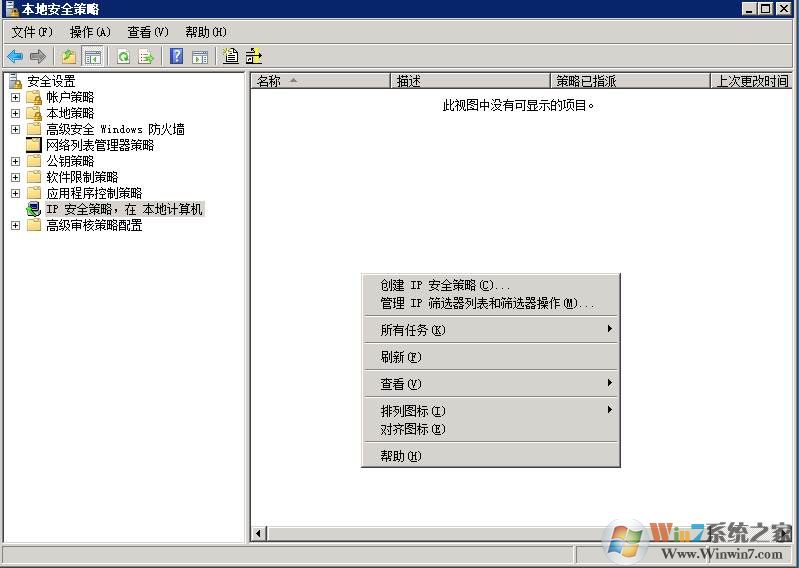799x568 pixels.
Task: Select 软件限制策略 tree label
Action: [82, 177]
